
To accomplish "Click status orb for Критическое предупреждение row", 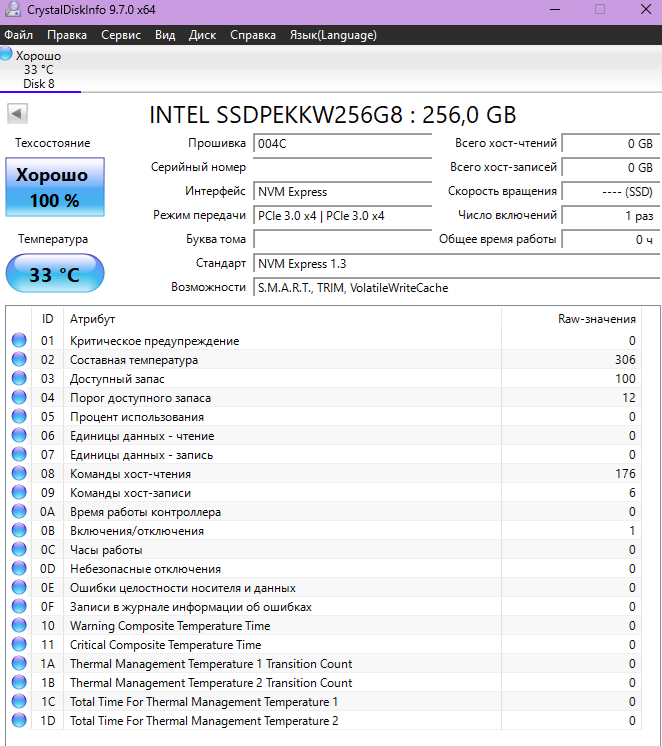I will pyautogui.click(x=19, y=341).
